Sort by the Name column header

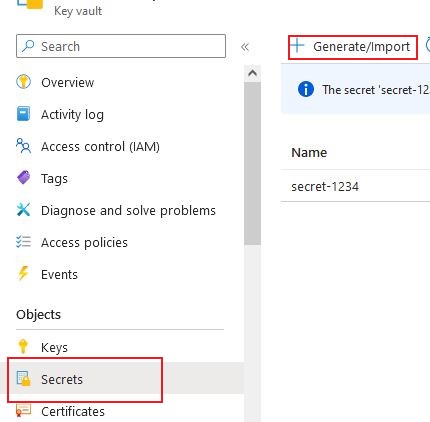point(309,153)
